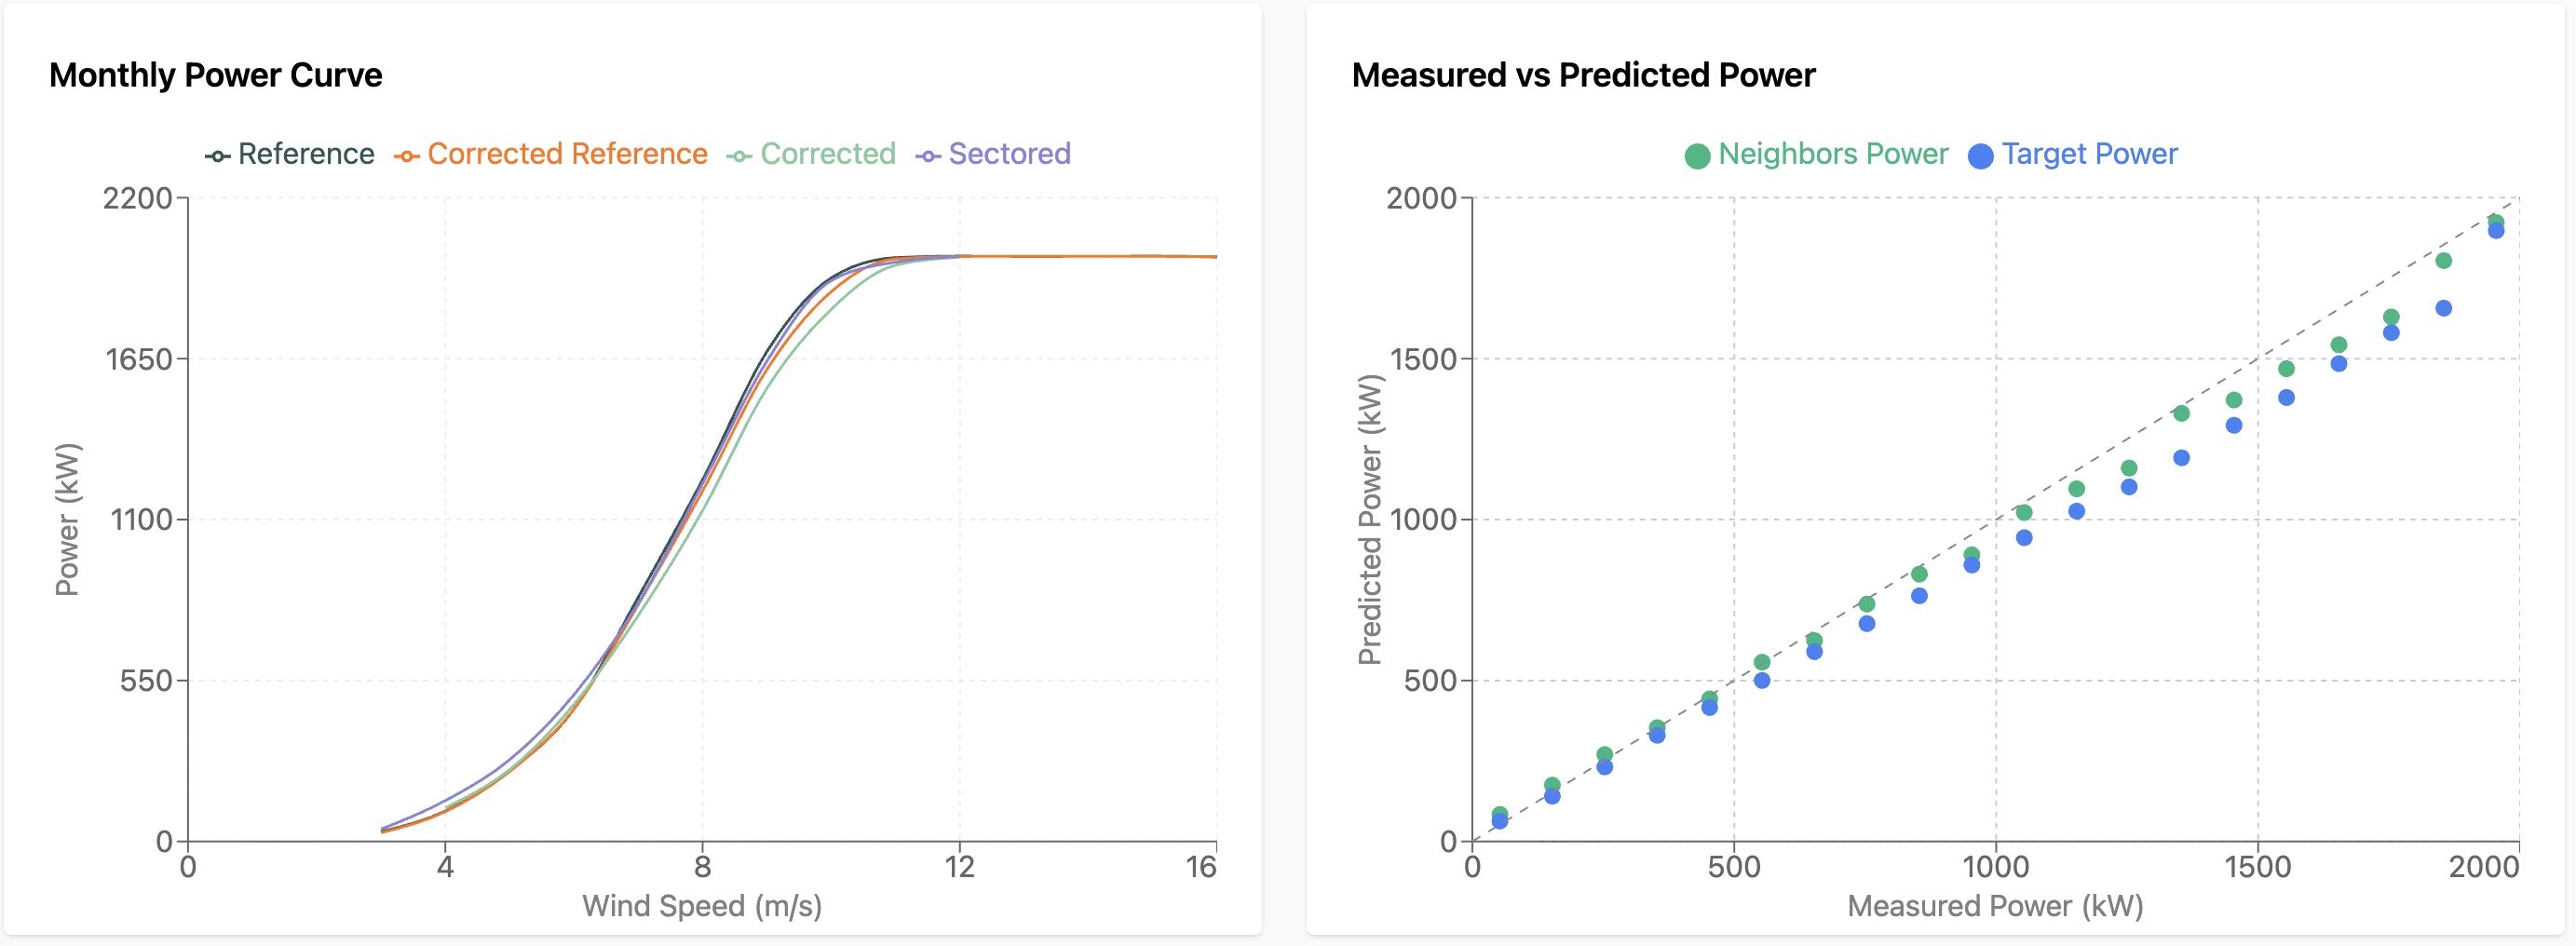Click the Monthly Power Curve title

click(216, 75)
